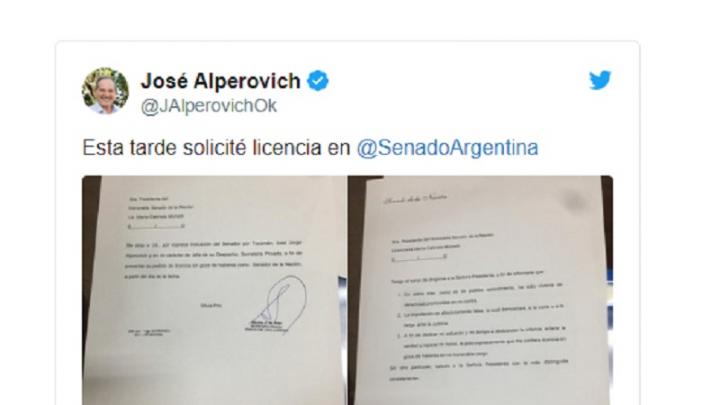Click the closing paragraph of right letter
This screenshot has width=720, height=405.
click(x=478, y=371)
